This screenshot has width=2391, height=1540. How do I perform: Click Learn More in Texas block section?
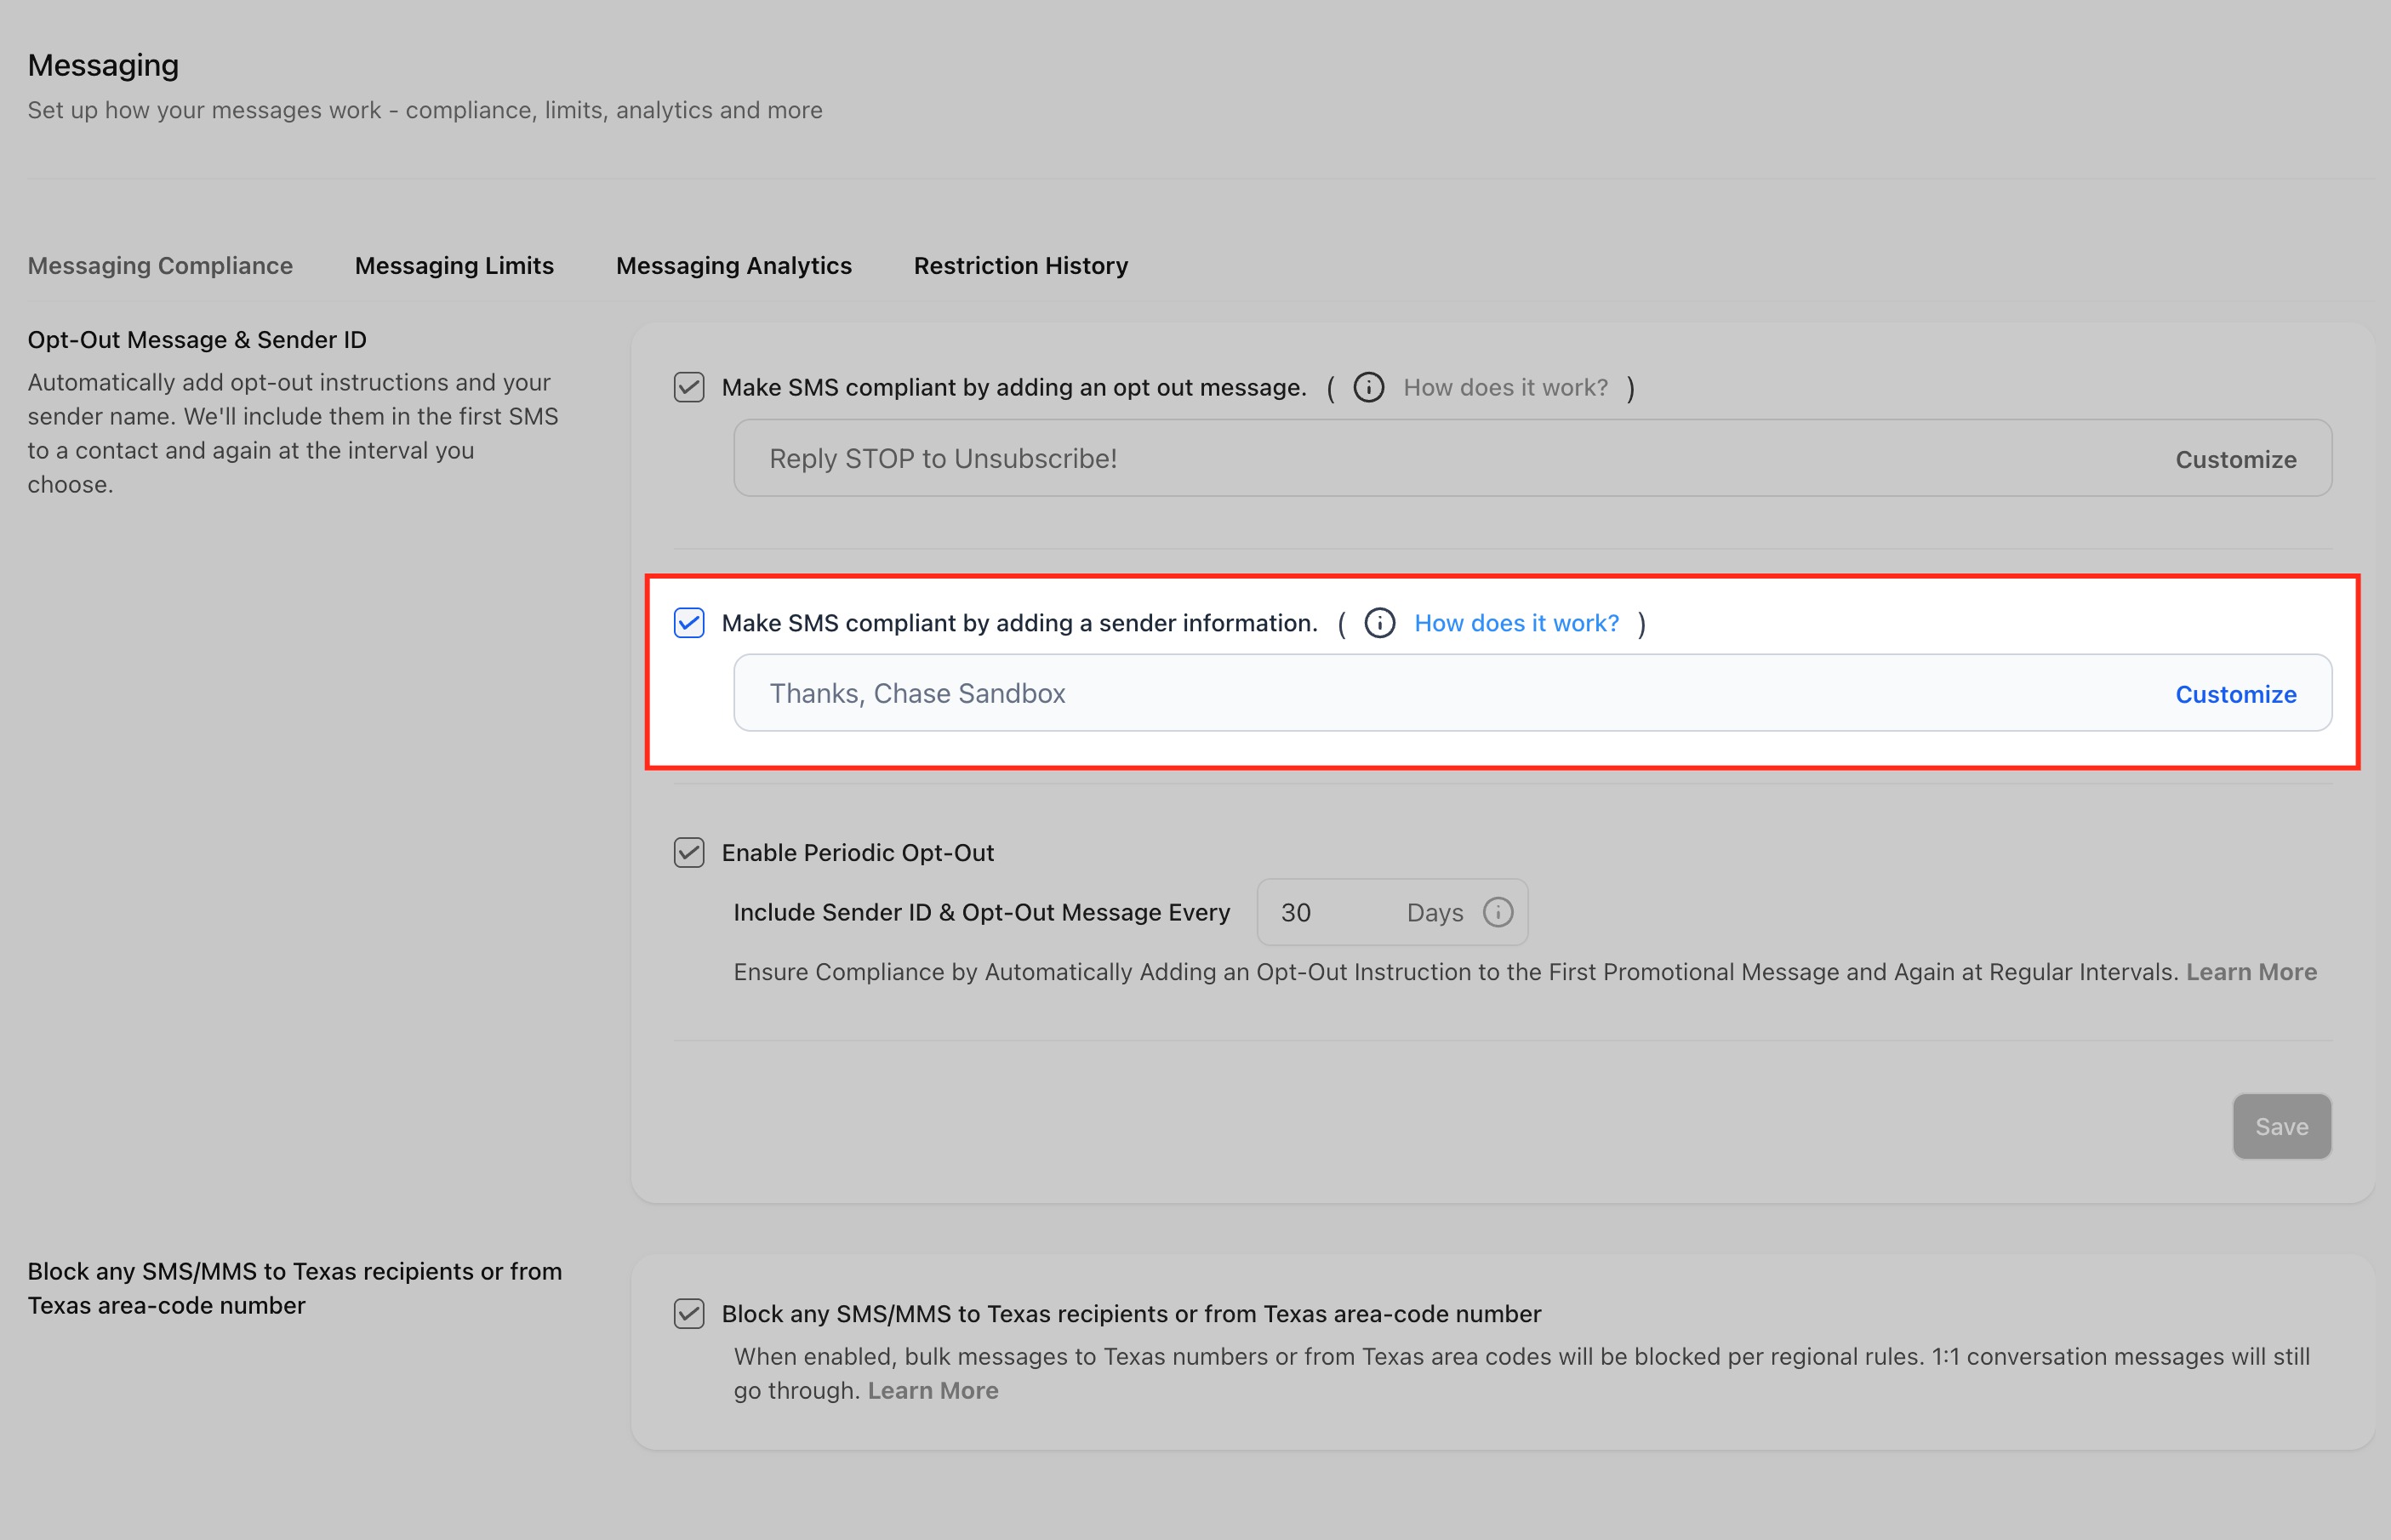(x=932, y=1390)
